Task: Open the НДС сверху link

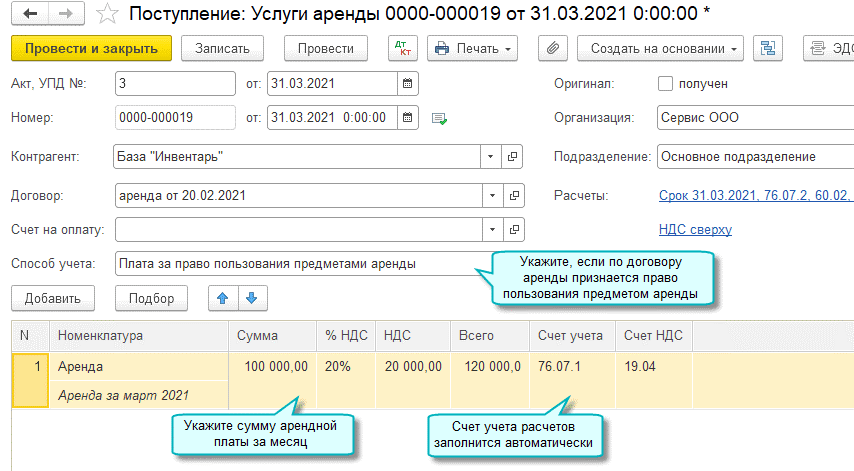Action: (x=694, y=229)
